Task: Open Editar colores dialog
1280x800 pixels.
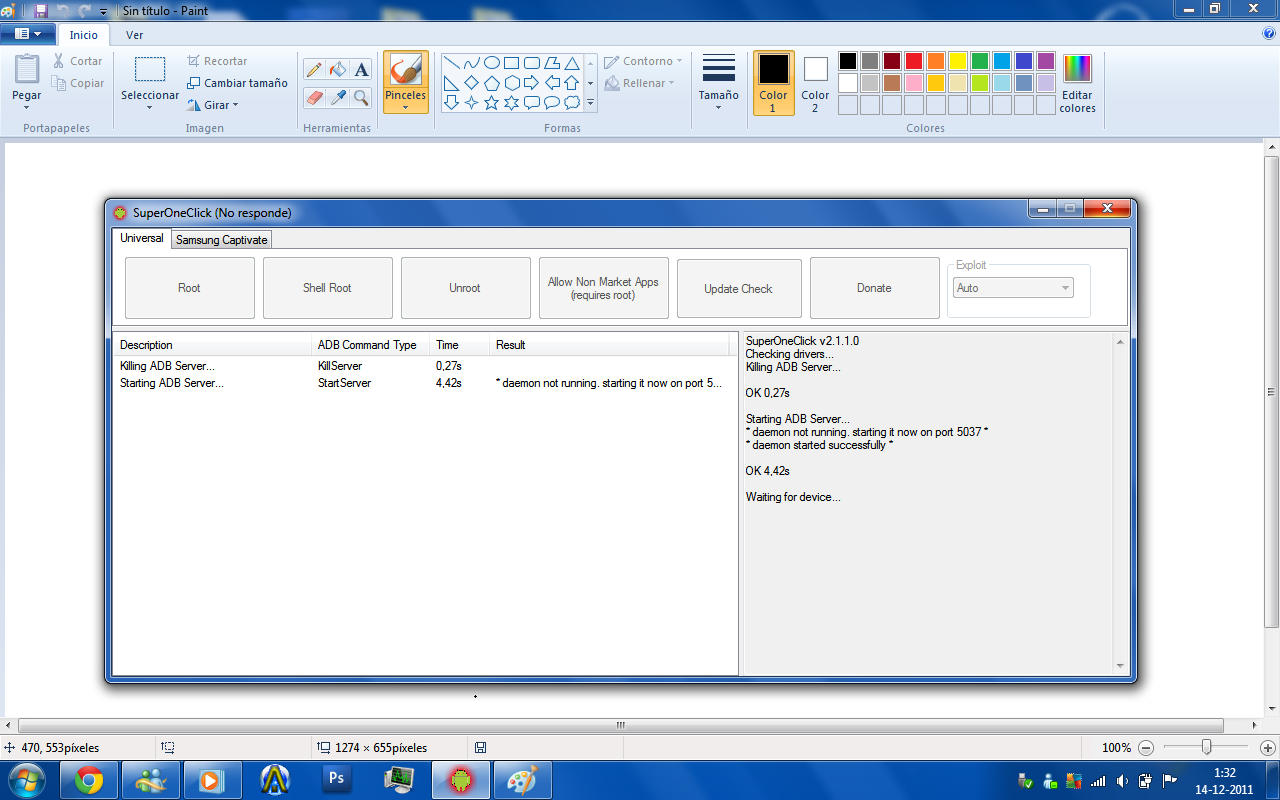Action: [x=1077, y=84]
